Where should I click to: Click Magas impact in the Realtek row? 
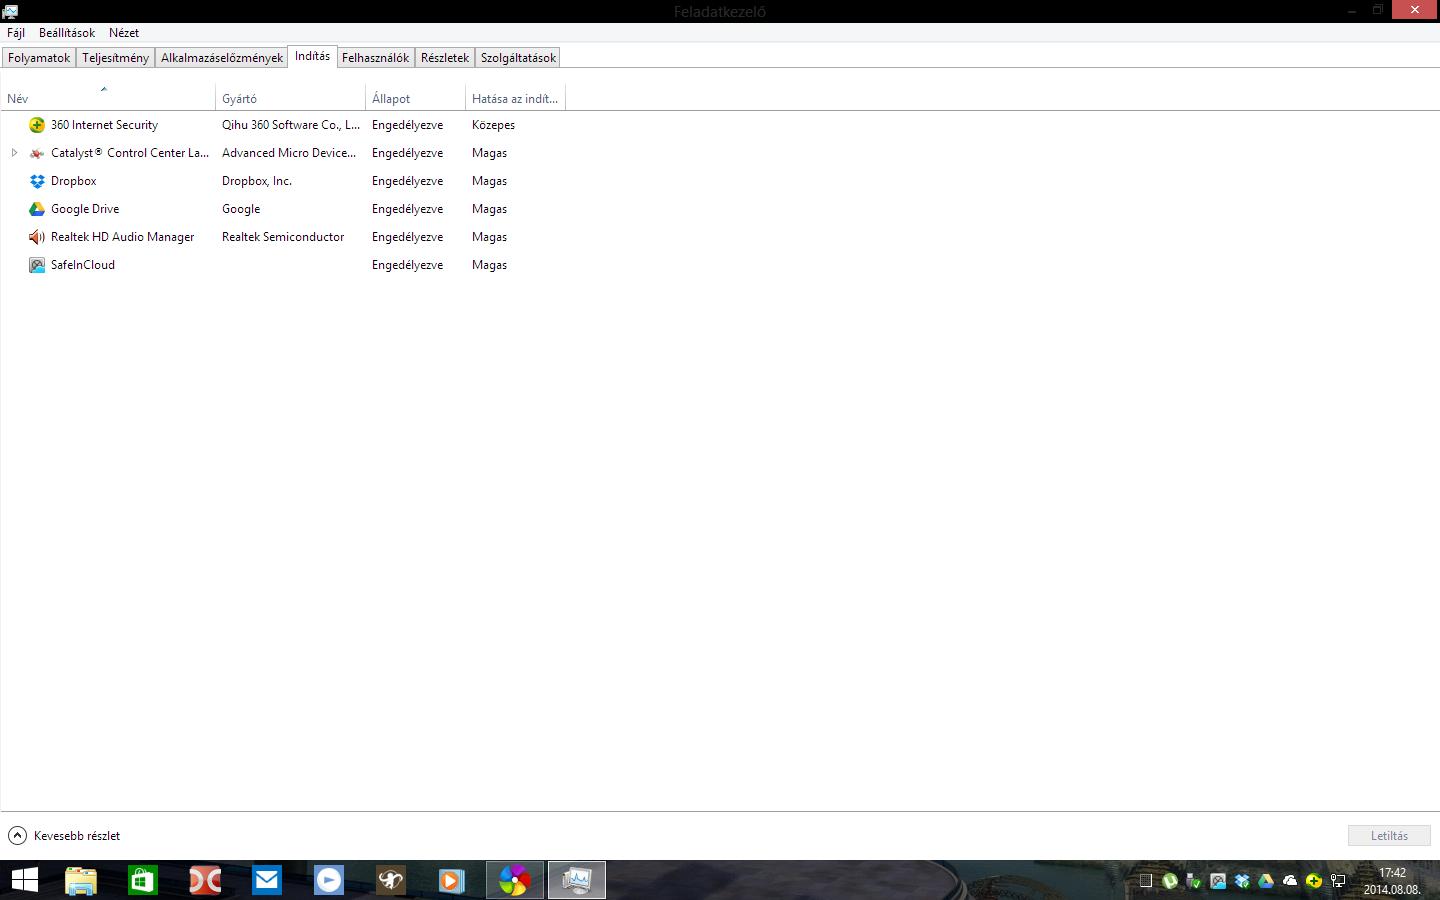[x=489, y=237]
